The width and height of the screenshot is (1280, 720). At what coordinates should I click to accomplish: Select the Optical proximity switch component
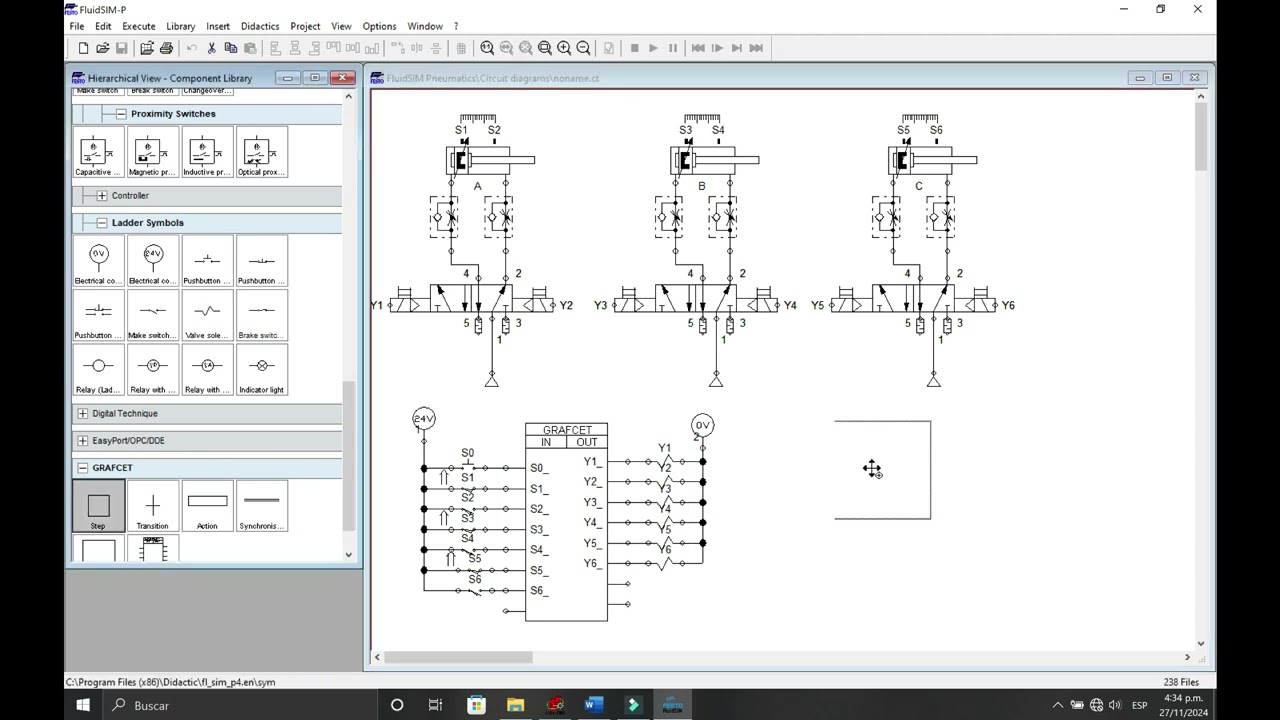point(261,153)
